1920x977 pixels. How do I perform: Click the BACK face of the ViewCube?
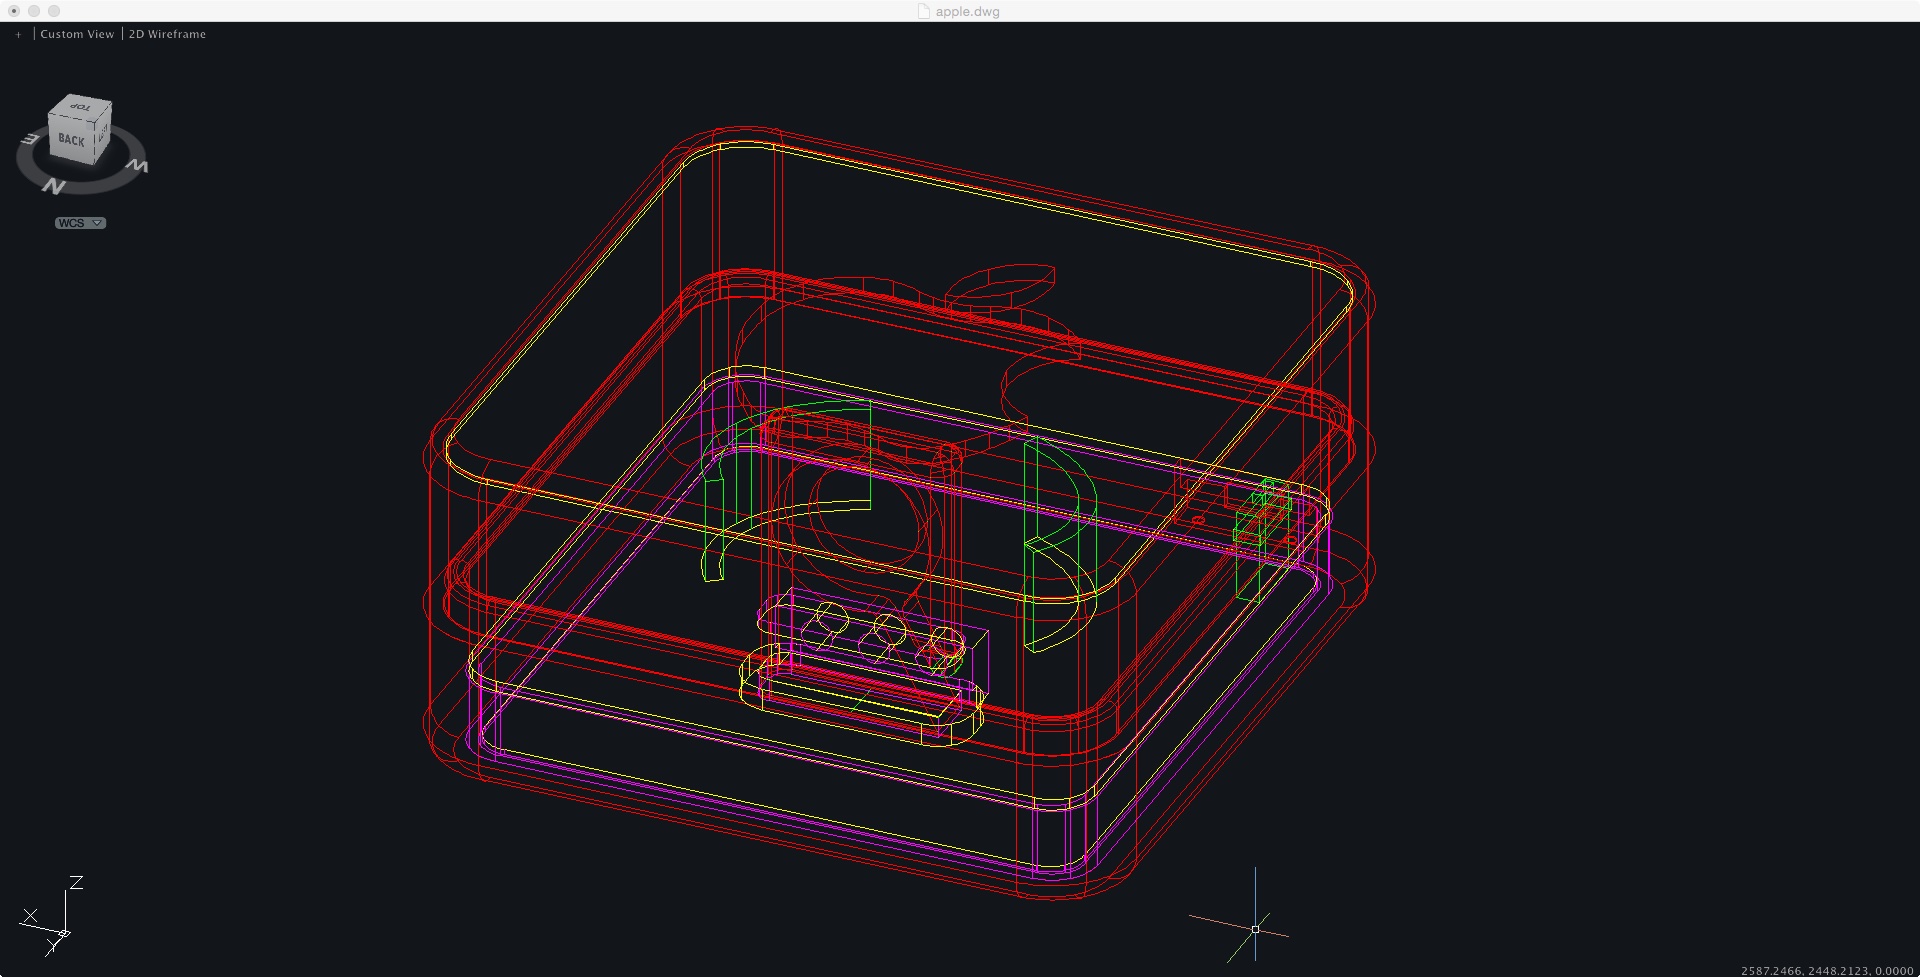[x=71, y=140]
